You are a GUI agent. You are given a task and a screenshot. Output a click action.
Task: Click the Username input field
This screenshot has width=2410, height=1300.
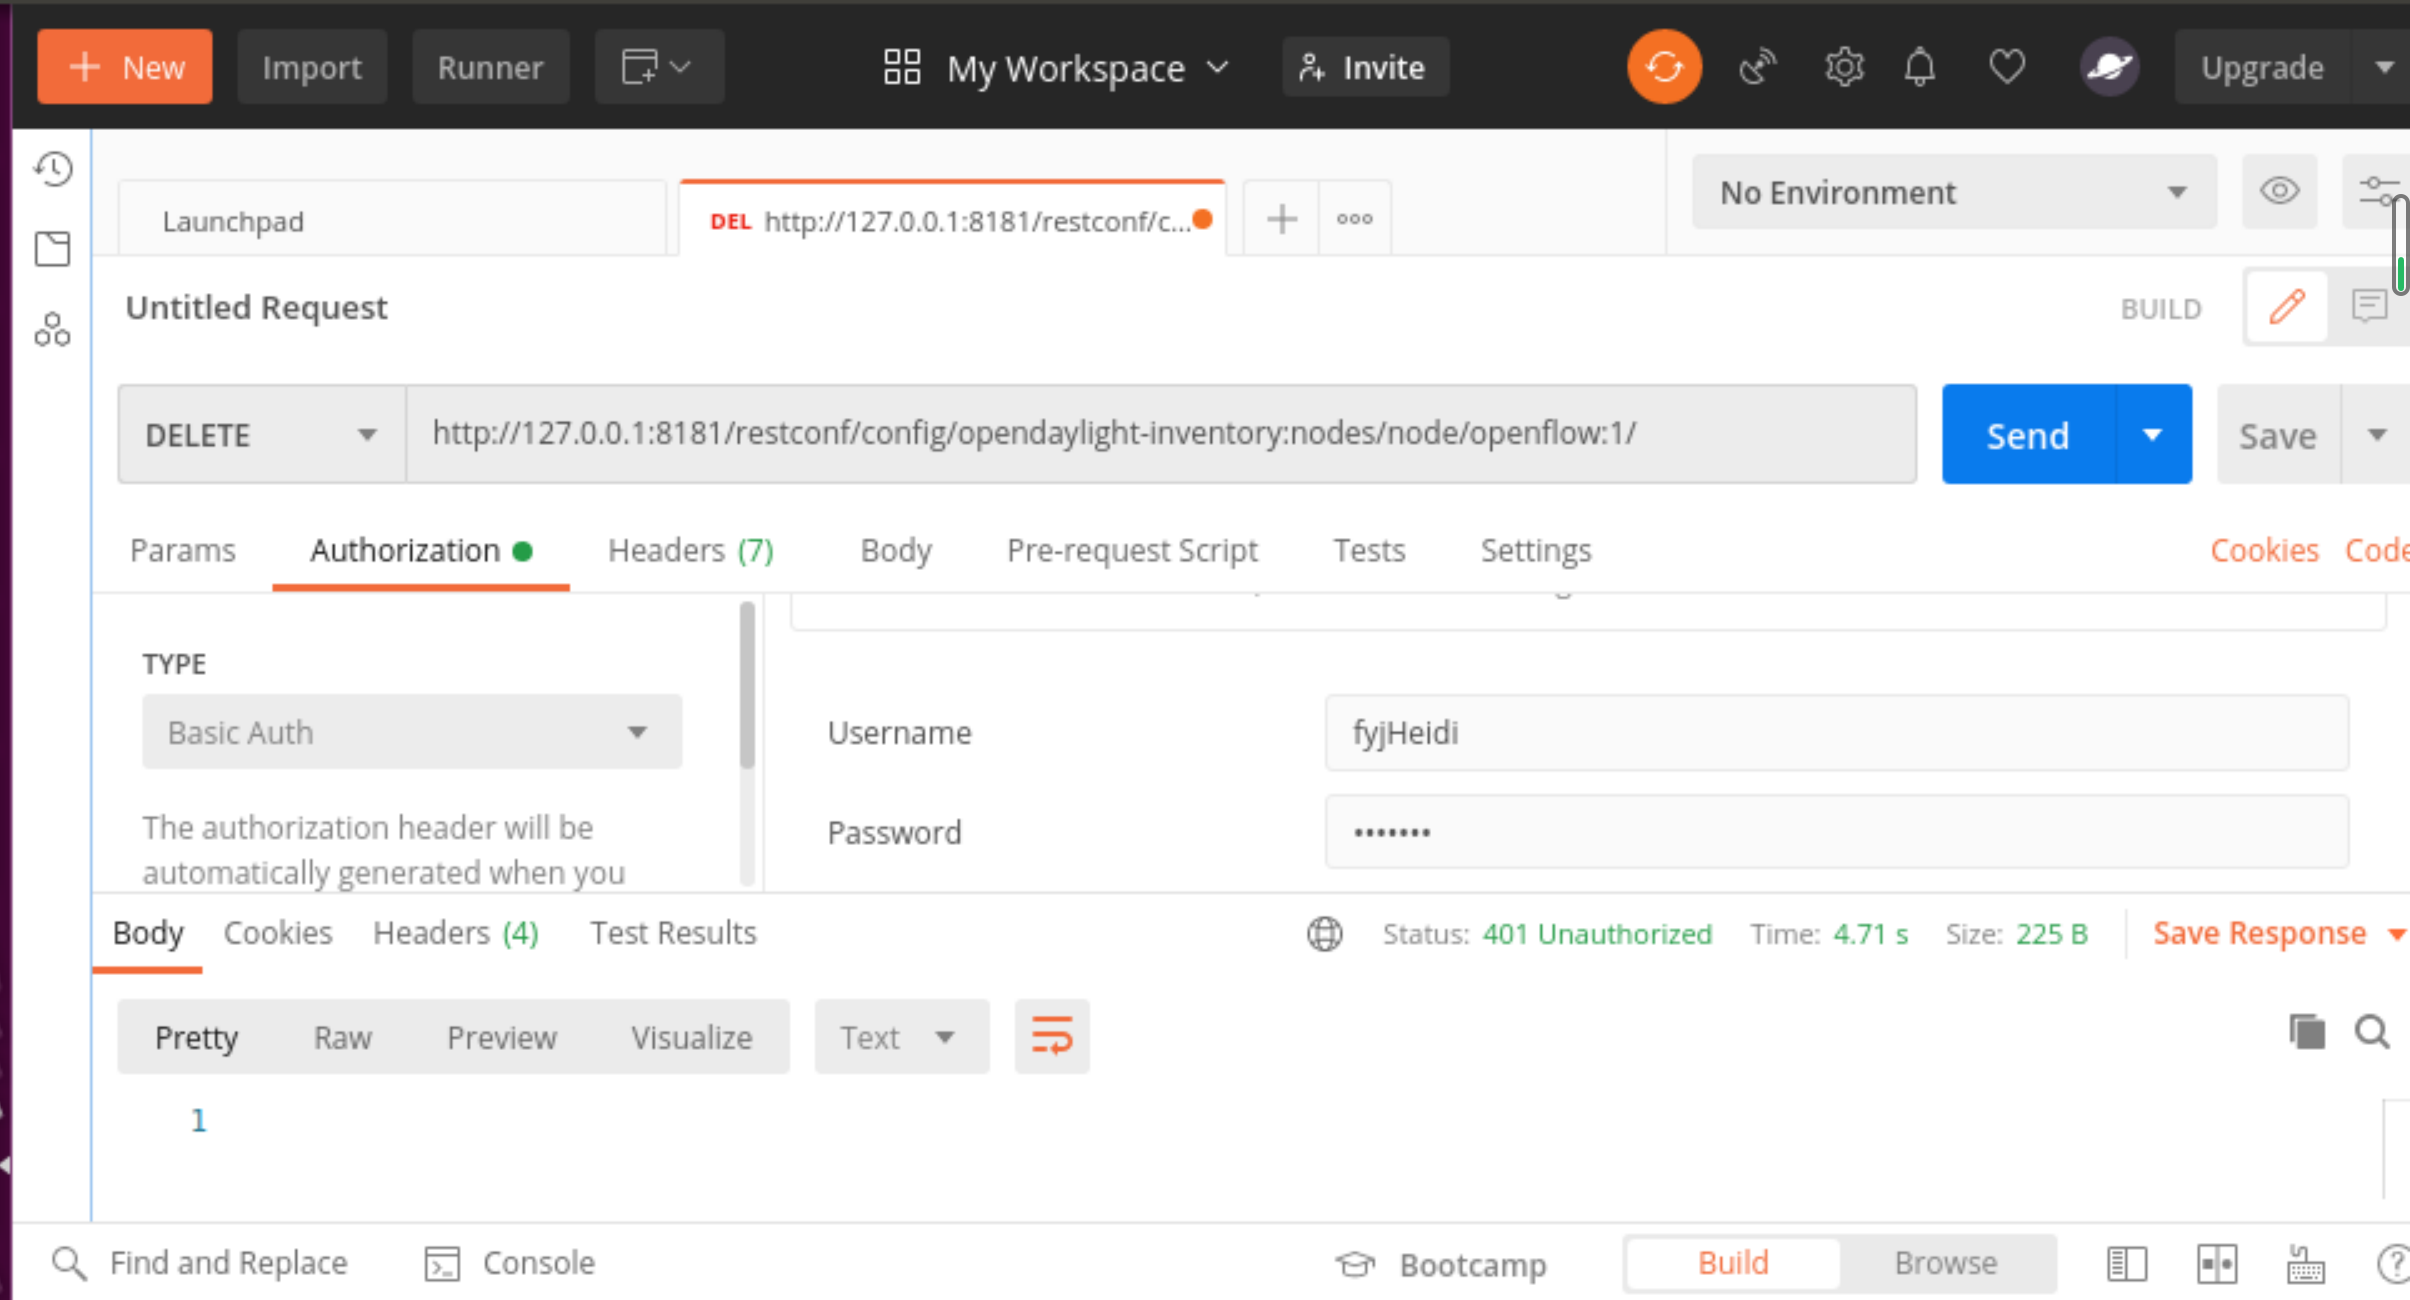(x=1835, y=732)
